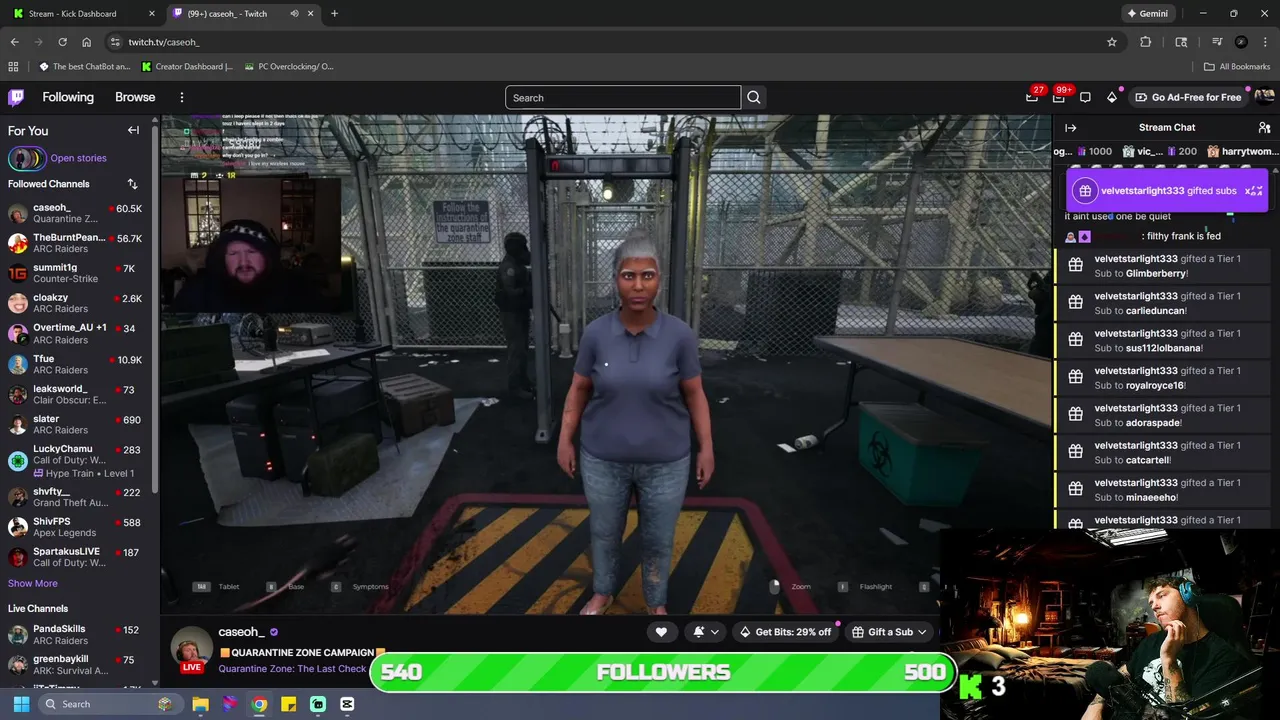Open File Explorer from taskbar

tap(200, 704)
